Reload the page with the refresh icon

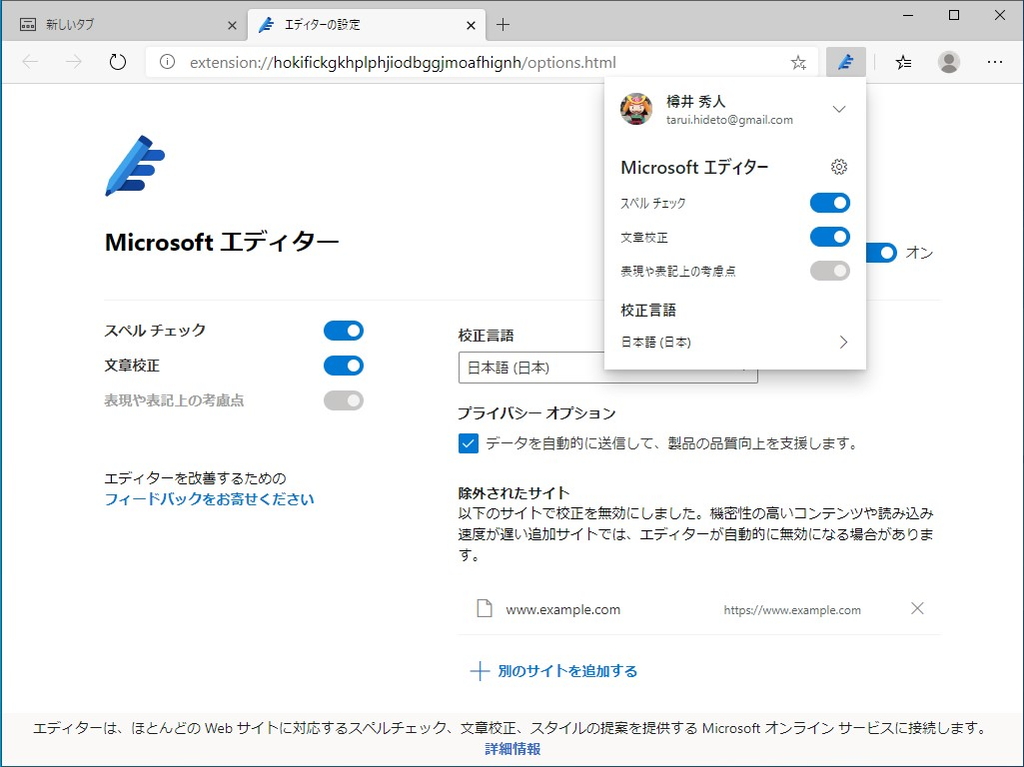point(117,61)
